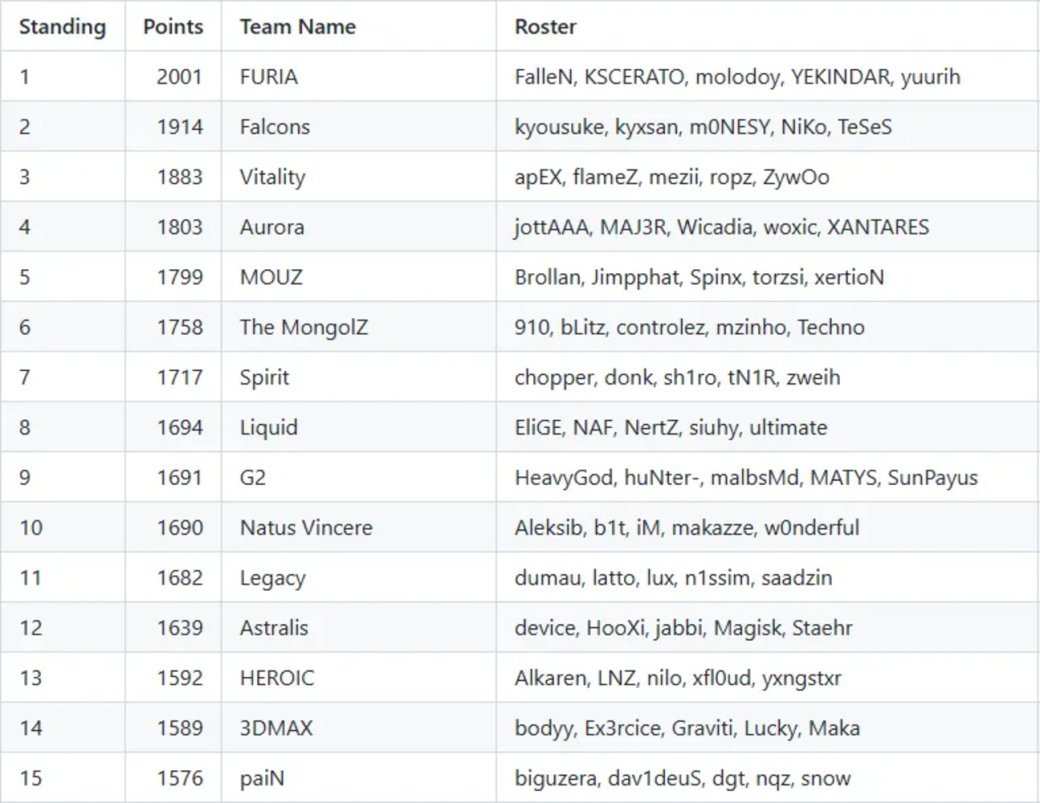Click the Astralis team name cell
1040x803 pixels.
click(x=274, y=628)
